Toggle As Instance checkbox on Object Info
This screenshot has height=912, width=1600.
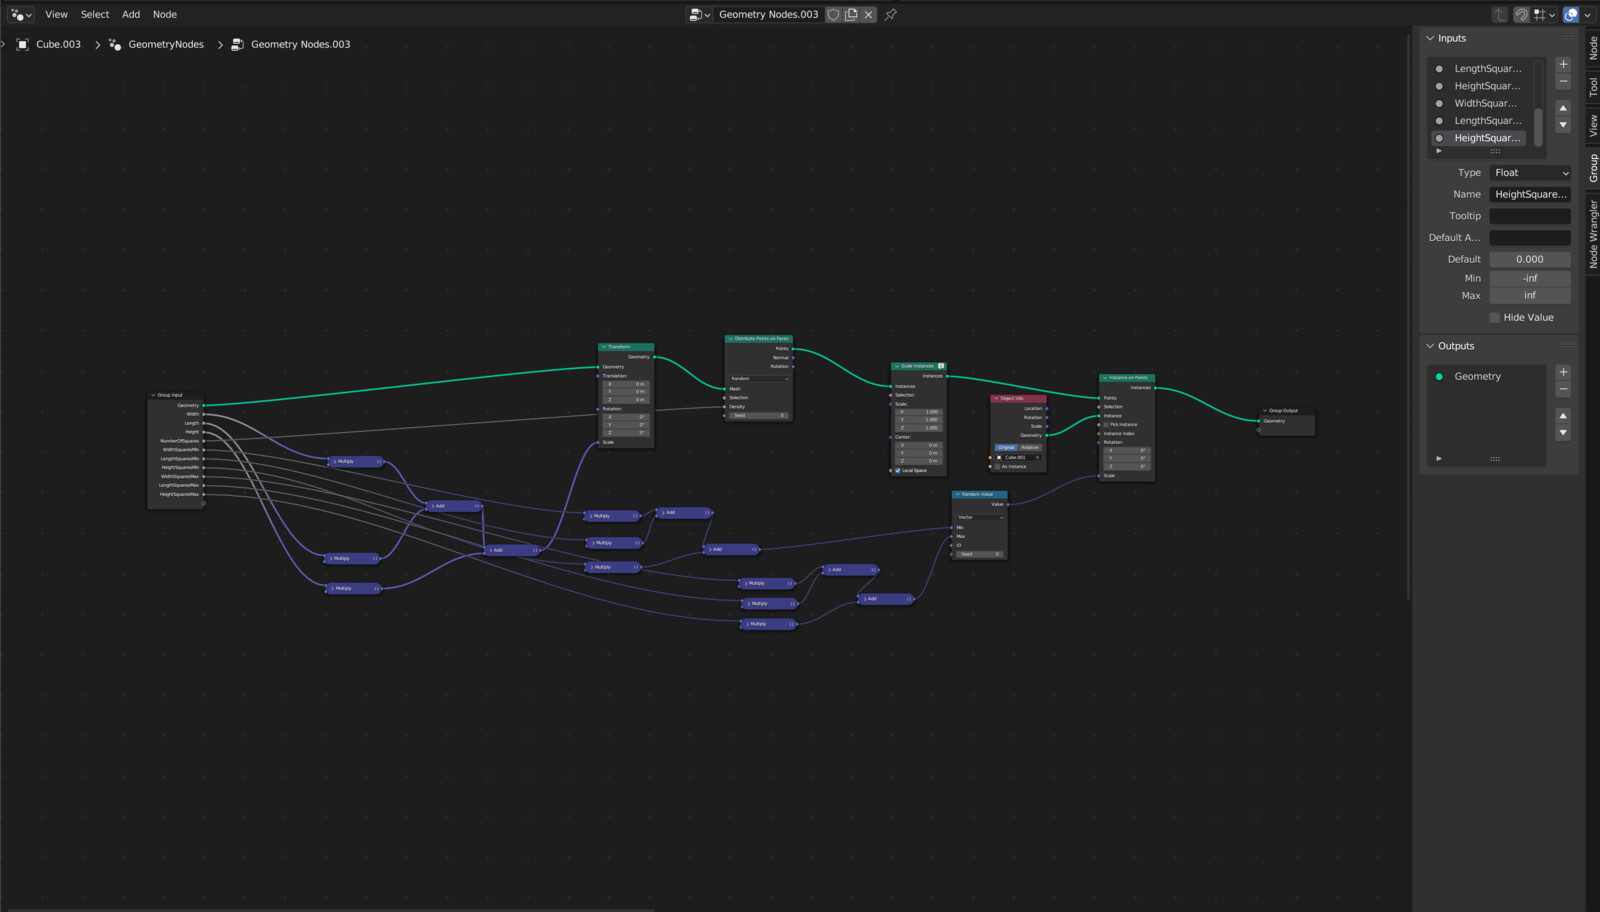[x=997, y=467]
